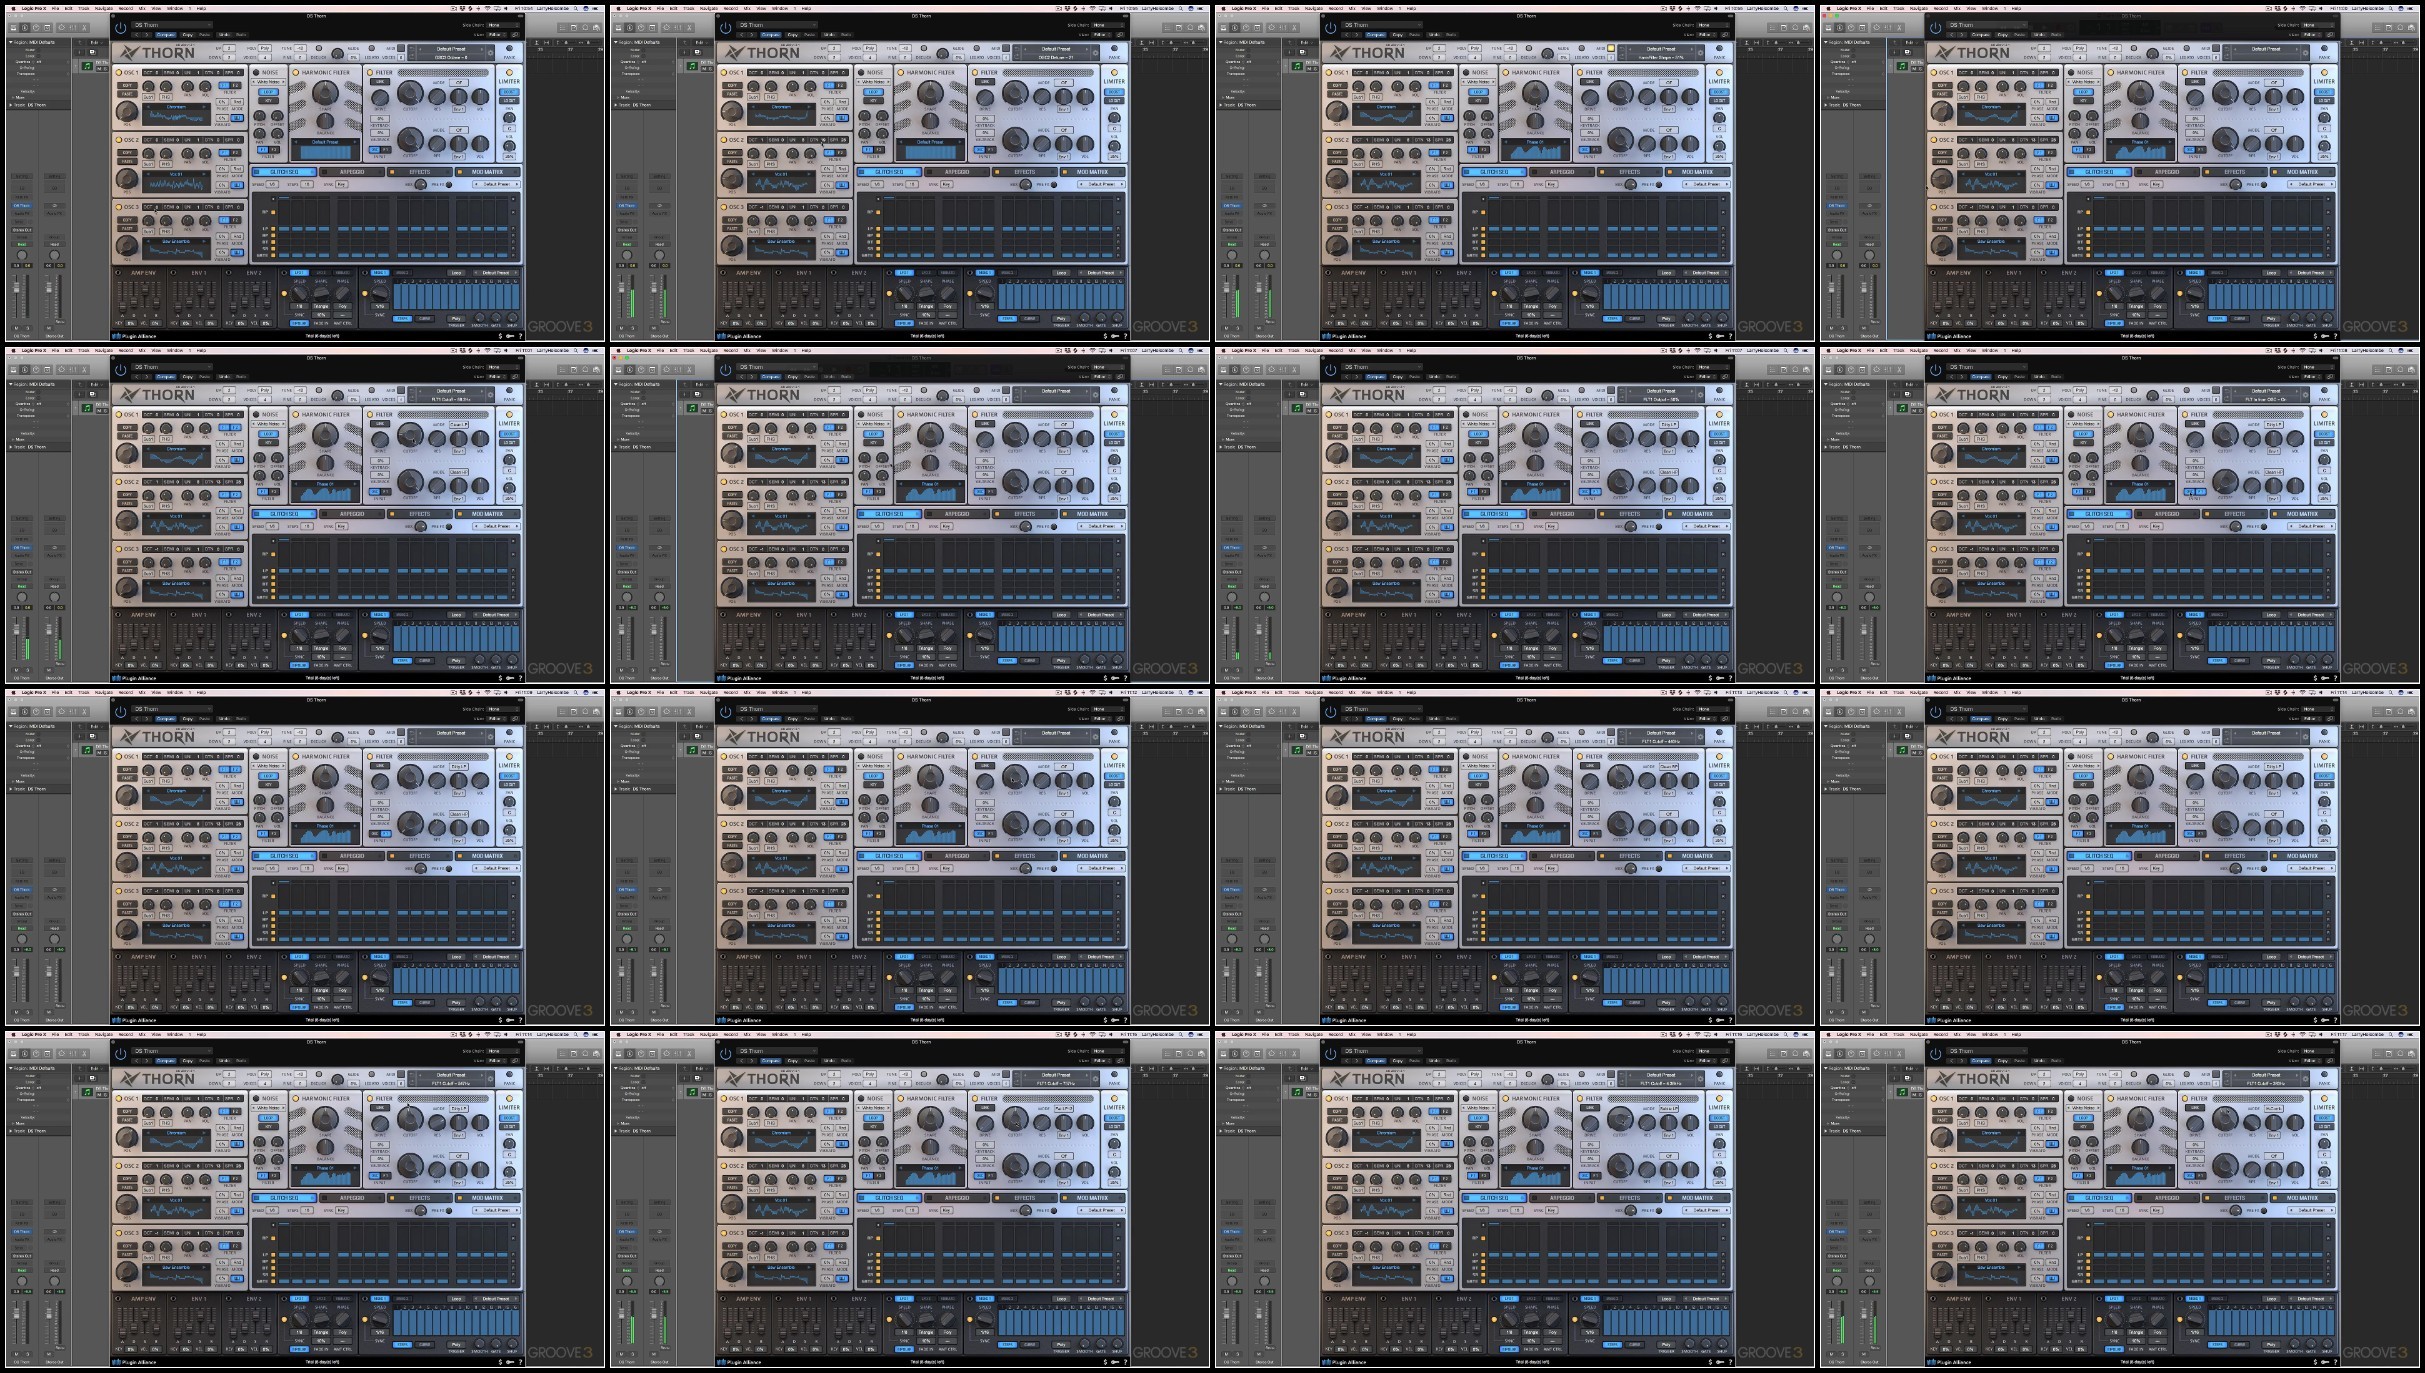Viewport: 2425px width, 1373px height.
Task: In the OSC2 Octave frame, open the LFO Triangle shape dropdown
Action: pyautogui.click(x=321, y=306)
